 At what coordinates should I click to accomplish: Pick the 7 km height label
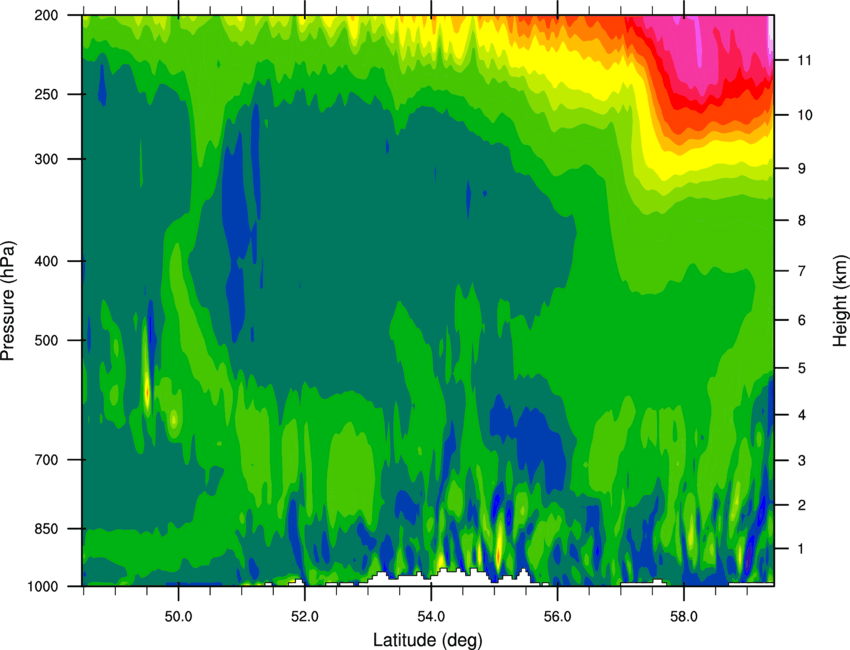[x=801, y=271]
